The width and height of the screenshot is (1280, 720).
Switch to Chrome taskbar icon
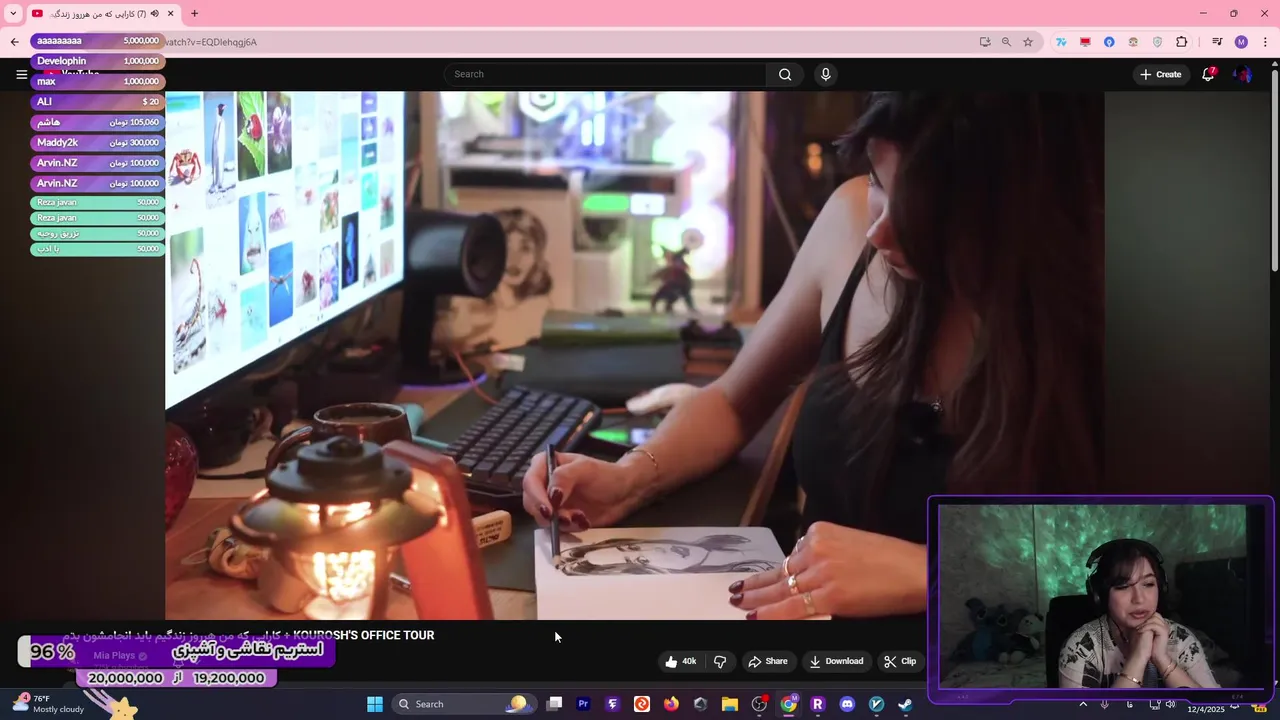[789, 704]
